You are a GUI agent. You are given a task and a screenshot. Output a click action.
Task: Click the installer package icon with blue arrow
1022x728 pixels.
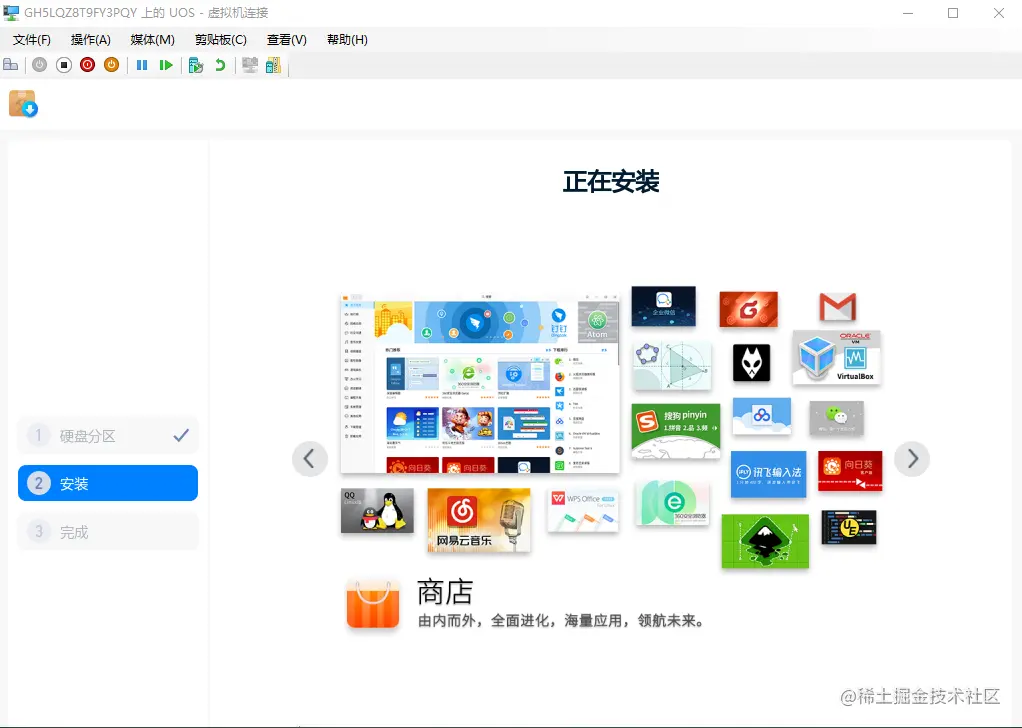(x=23, y=104)
